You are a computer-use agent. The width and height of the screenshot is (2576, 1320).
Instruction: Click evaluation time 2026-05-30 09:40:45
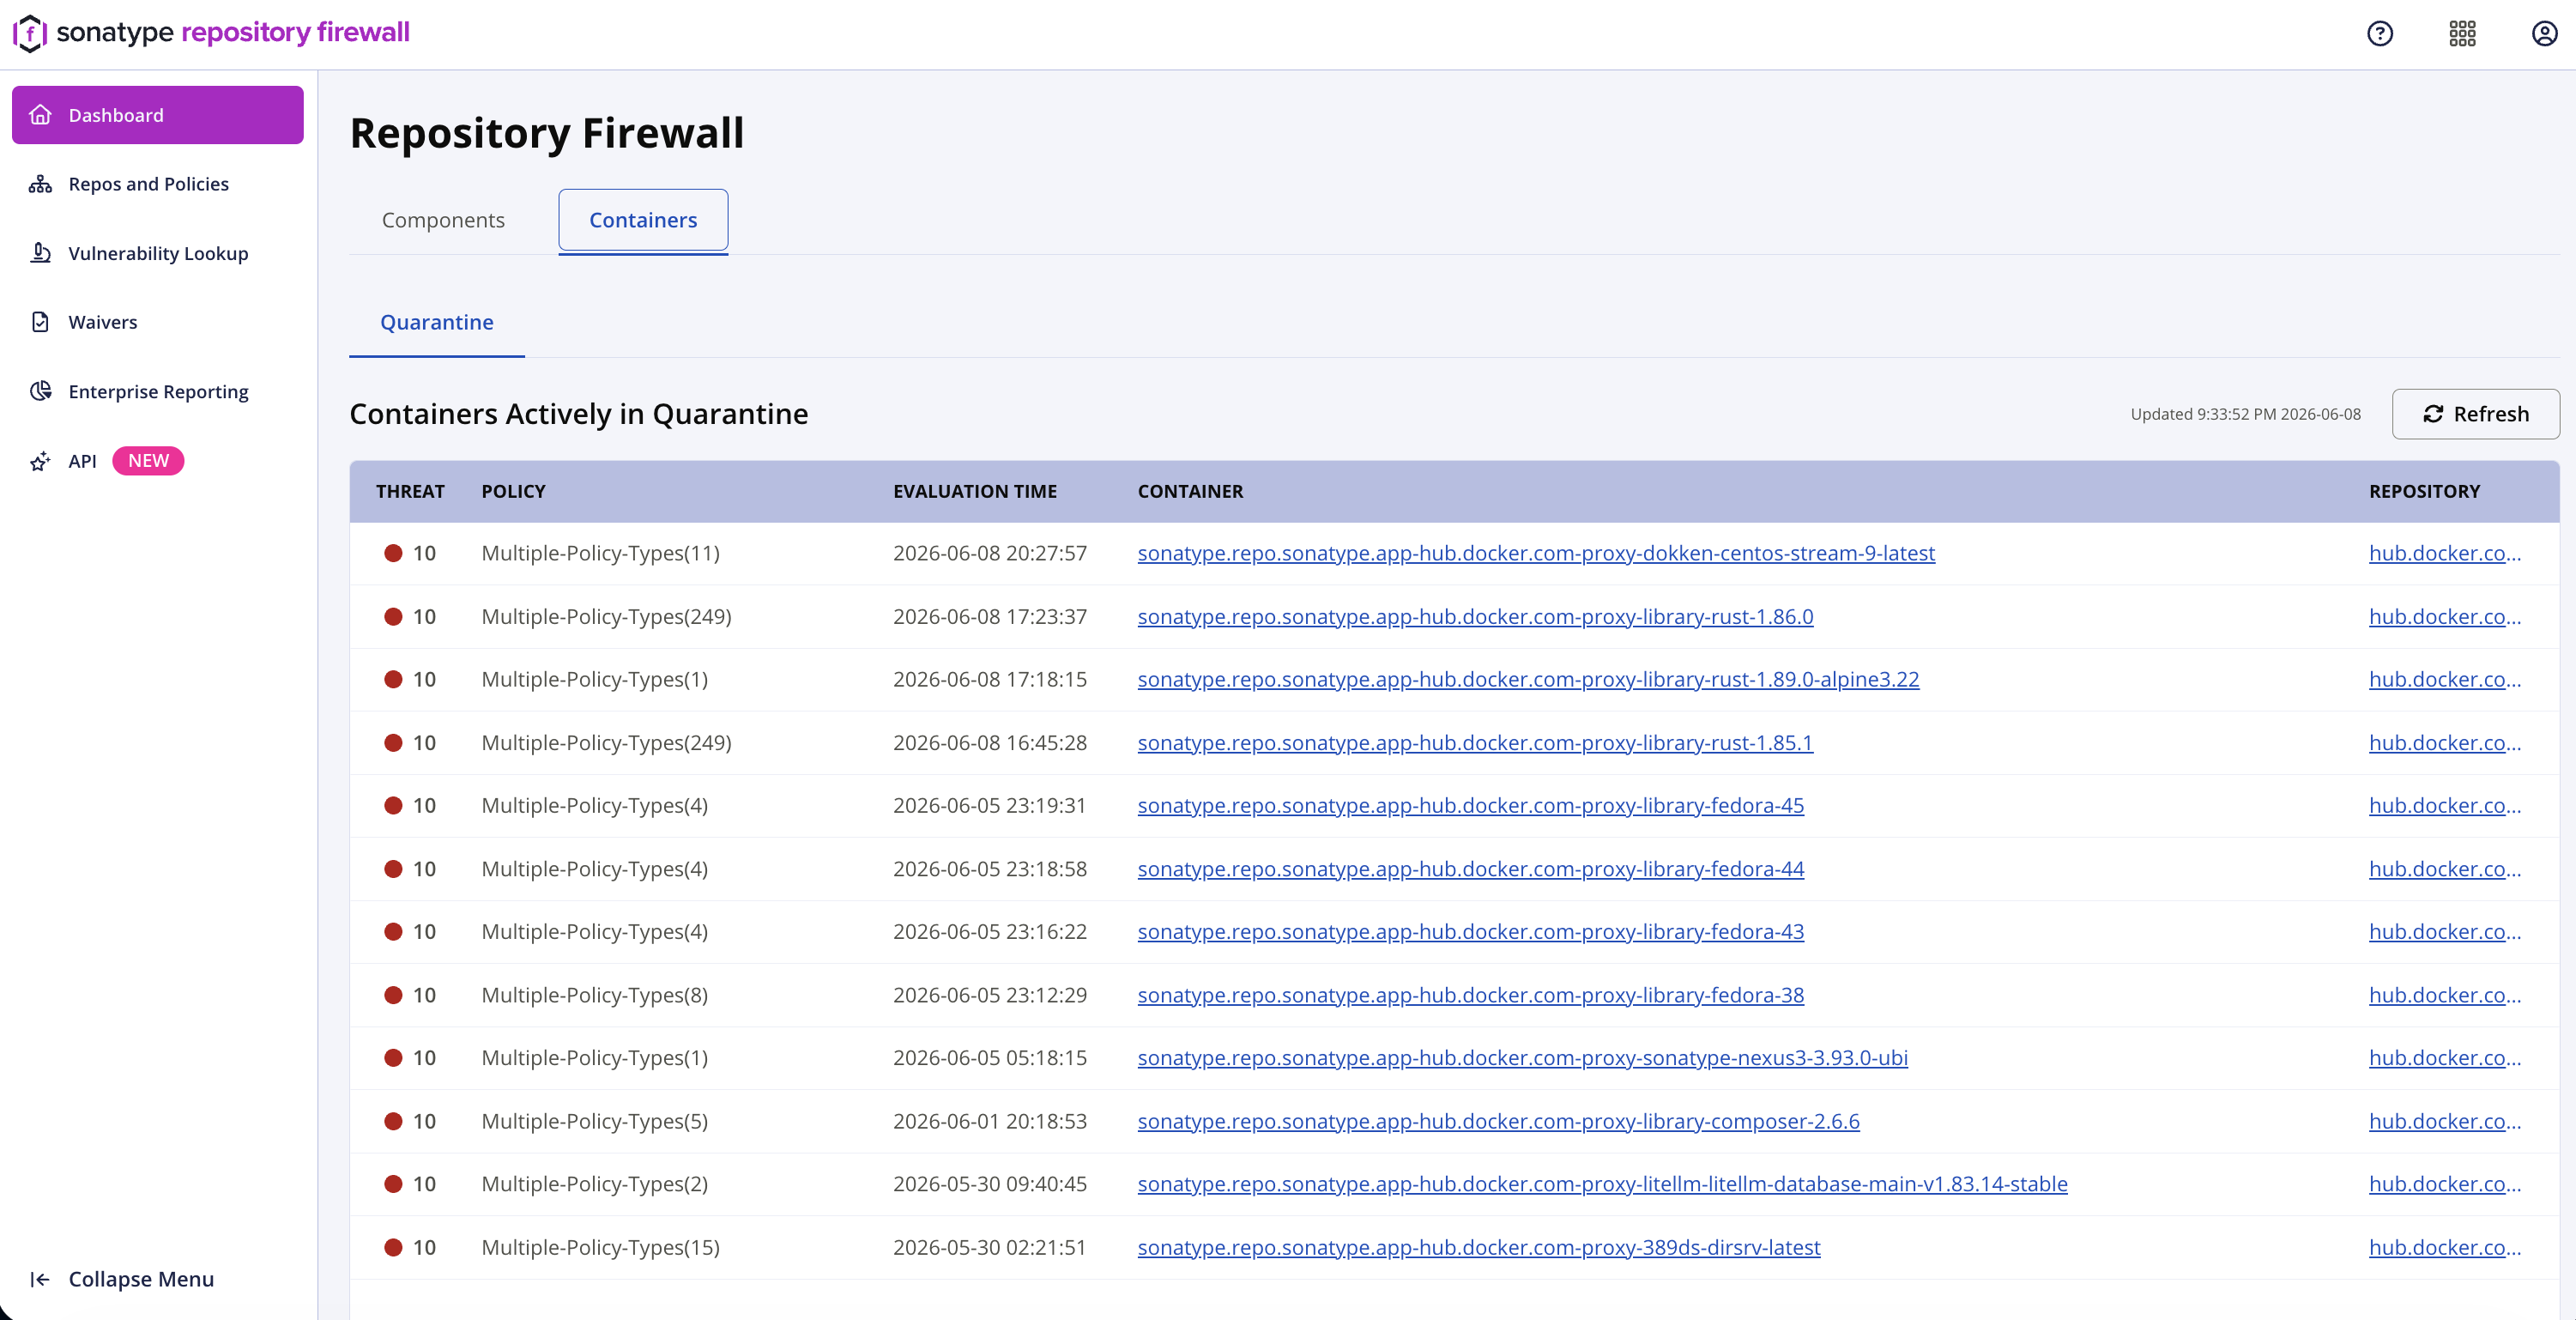(989, 1184)
